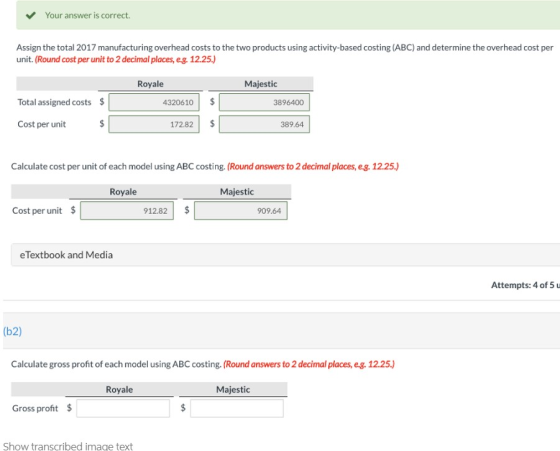Click the empty Majestic gross profit field
560x451 pixels.
237,408
